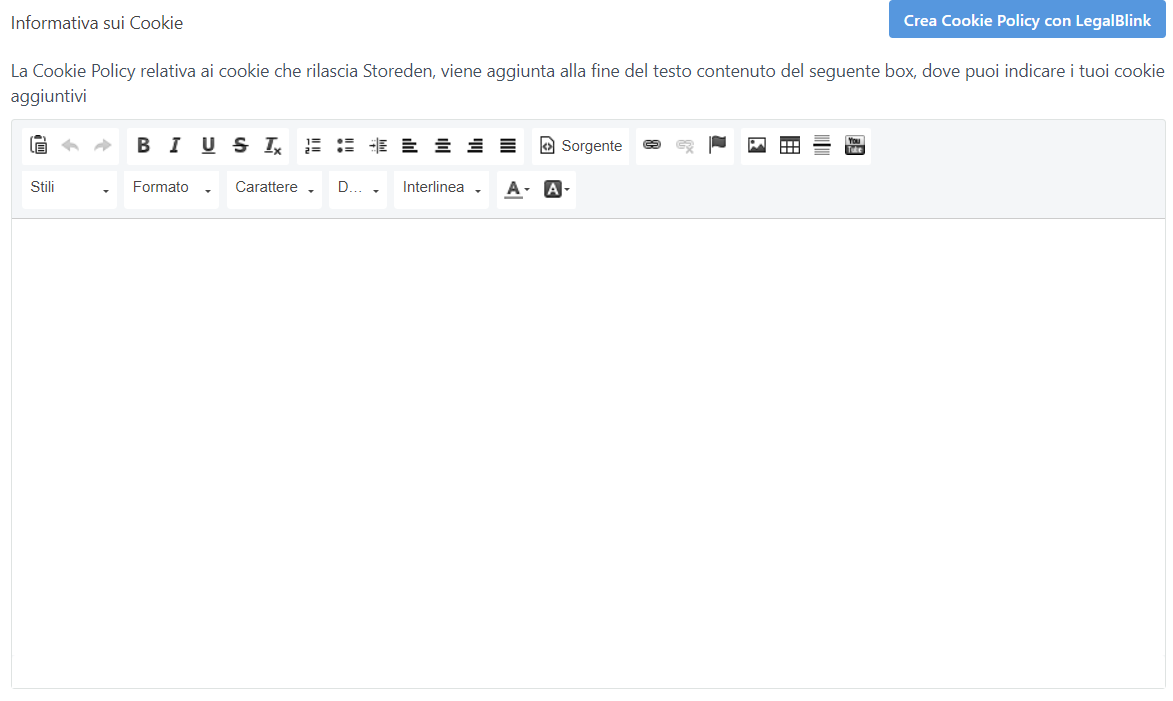1173x701 pixels.
Task: Insert an anchor with the flag icon
Action: click(717, 146)
